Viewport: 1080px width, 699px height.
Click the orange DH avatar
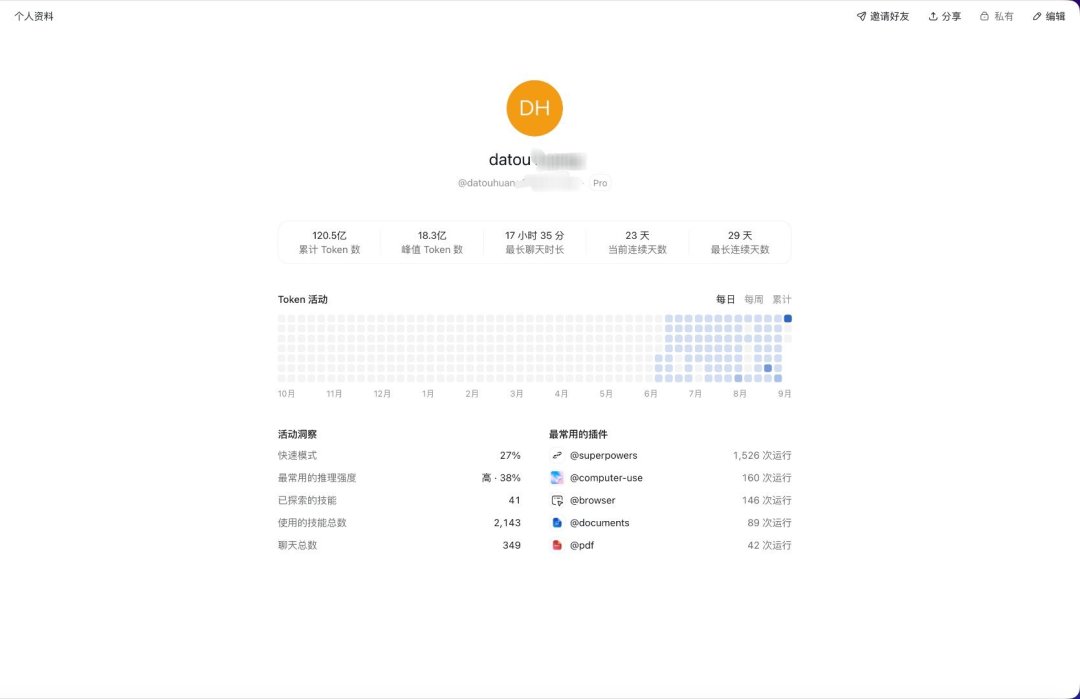(534, 108)
